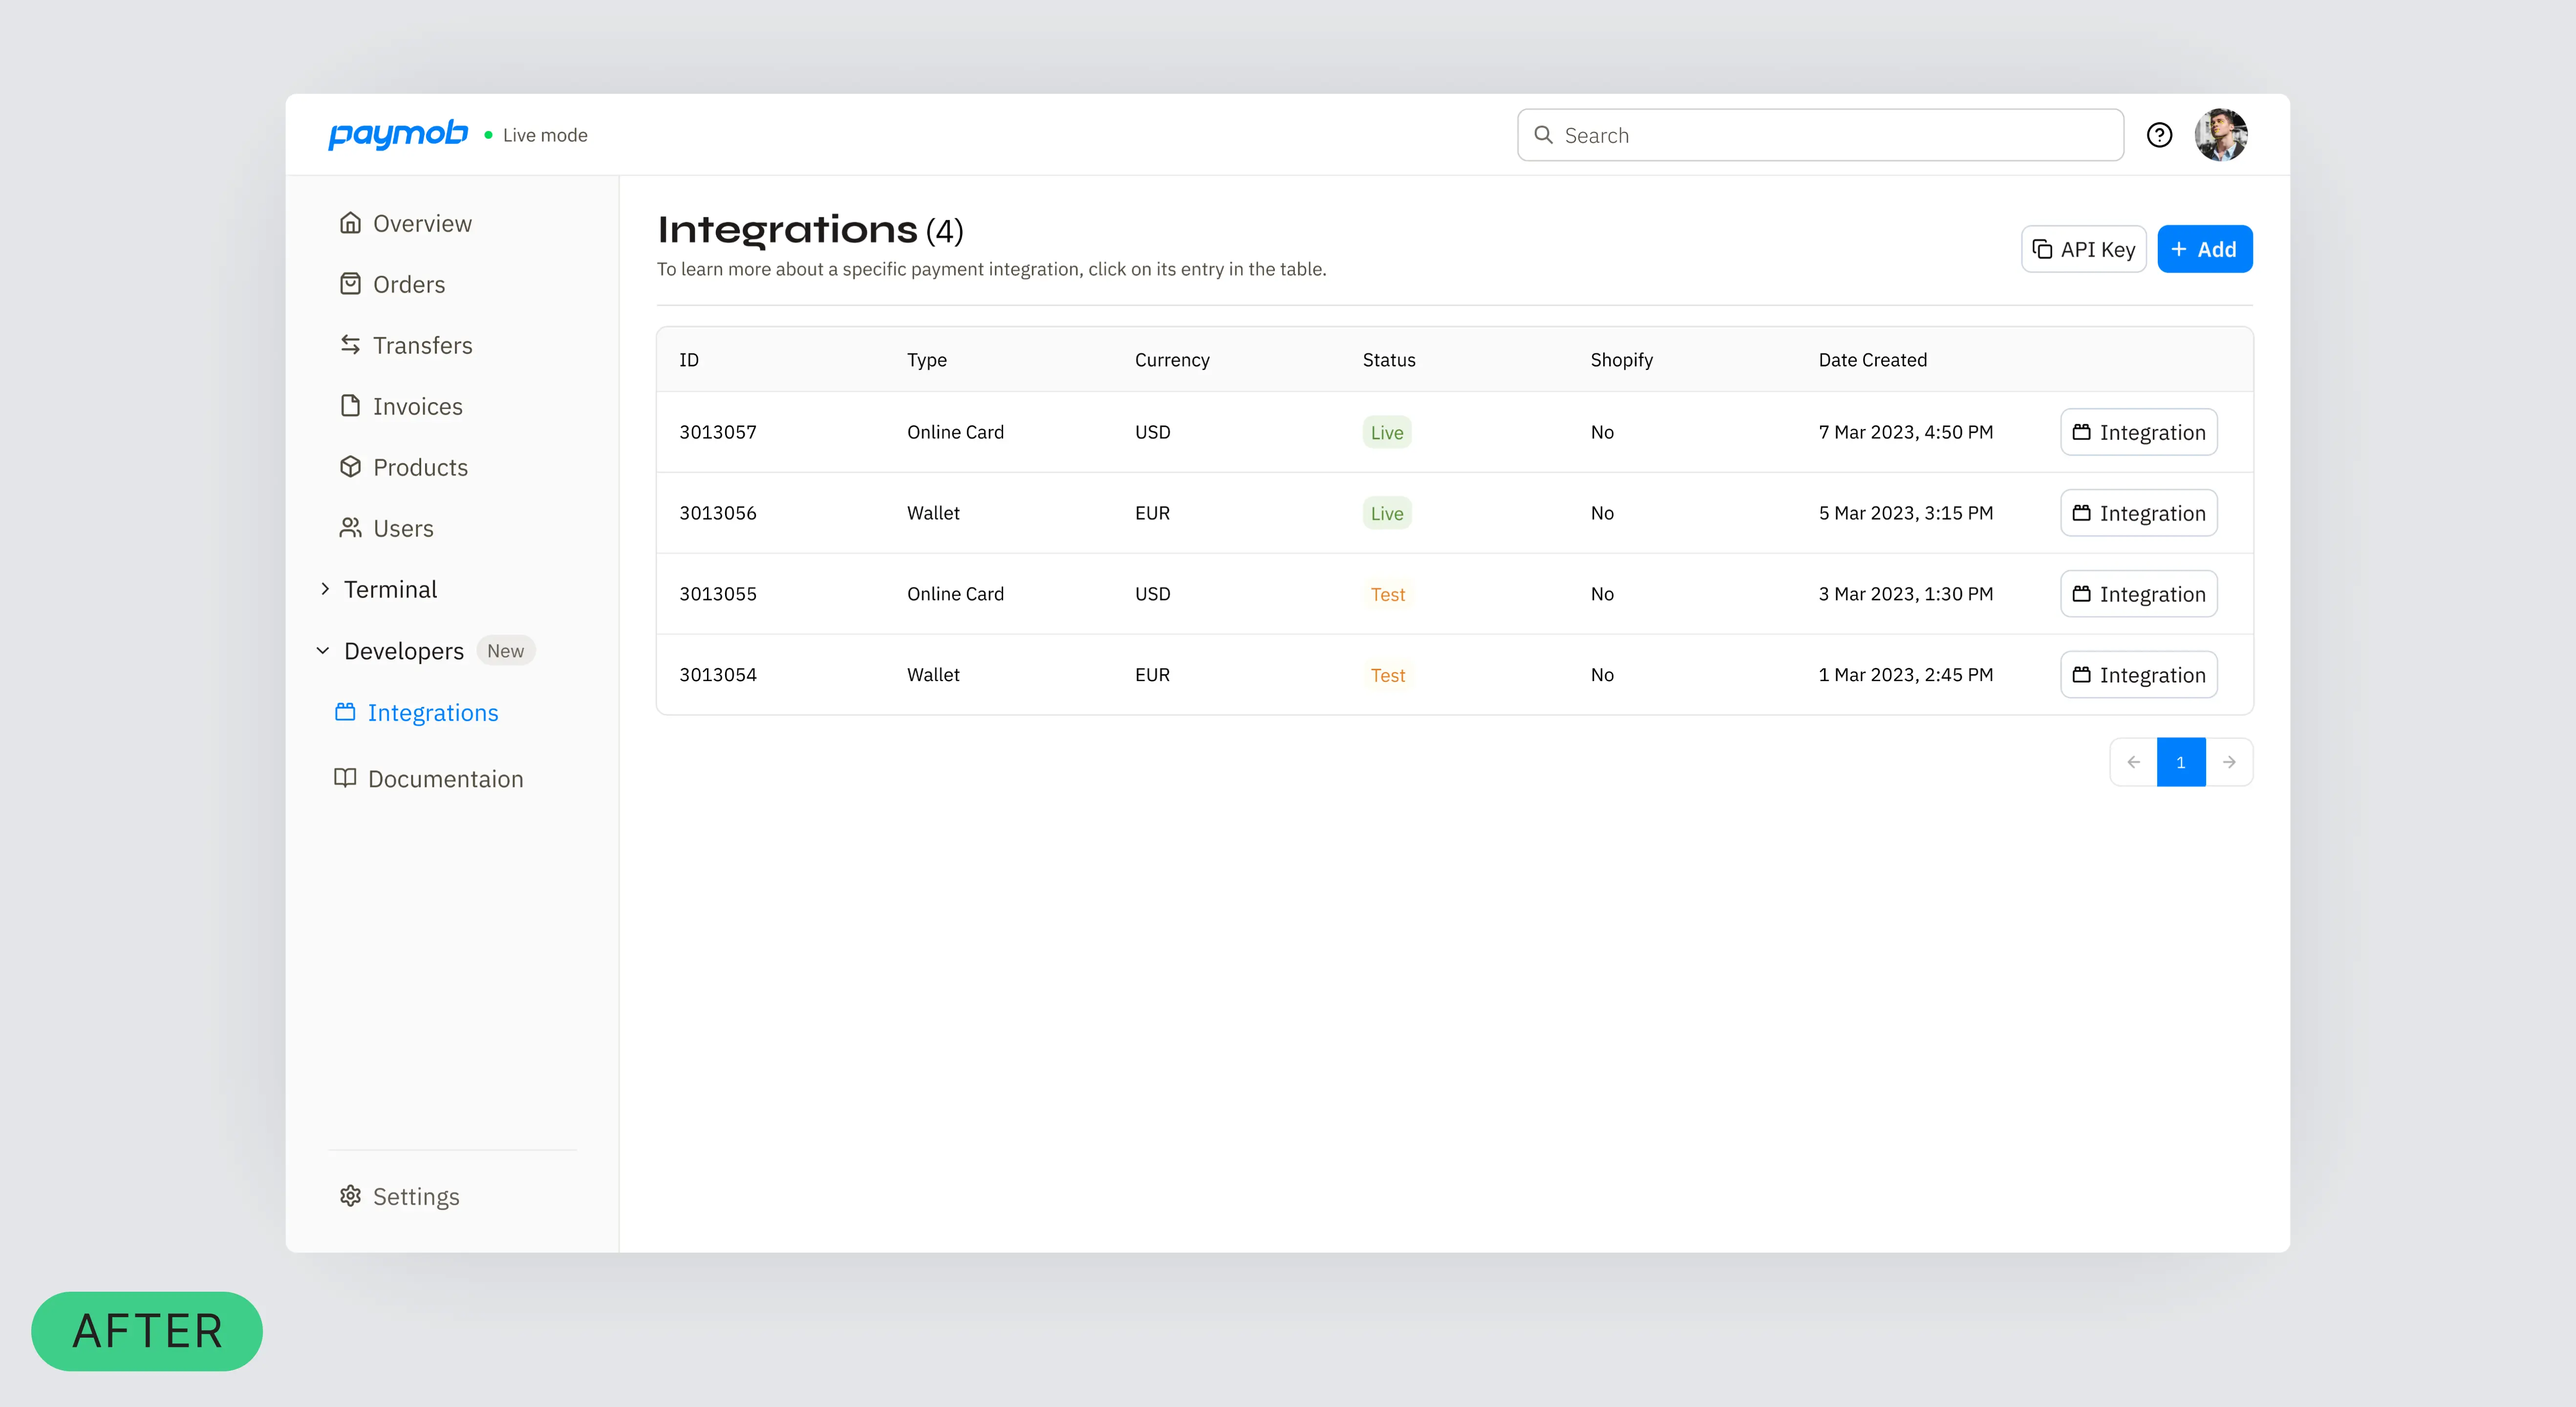
Task: Open the Documentaion sidebar item
Action: click(444, 779)
